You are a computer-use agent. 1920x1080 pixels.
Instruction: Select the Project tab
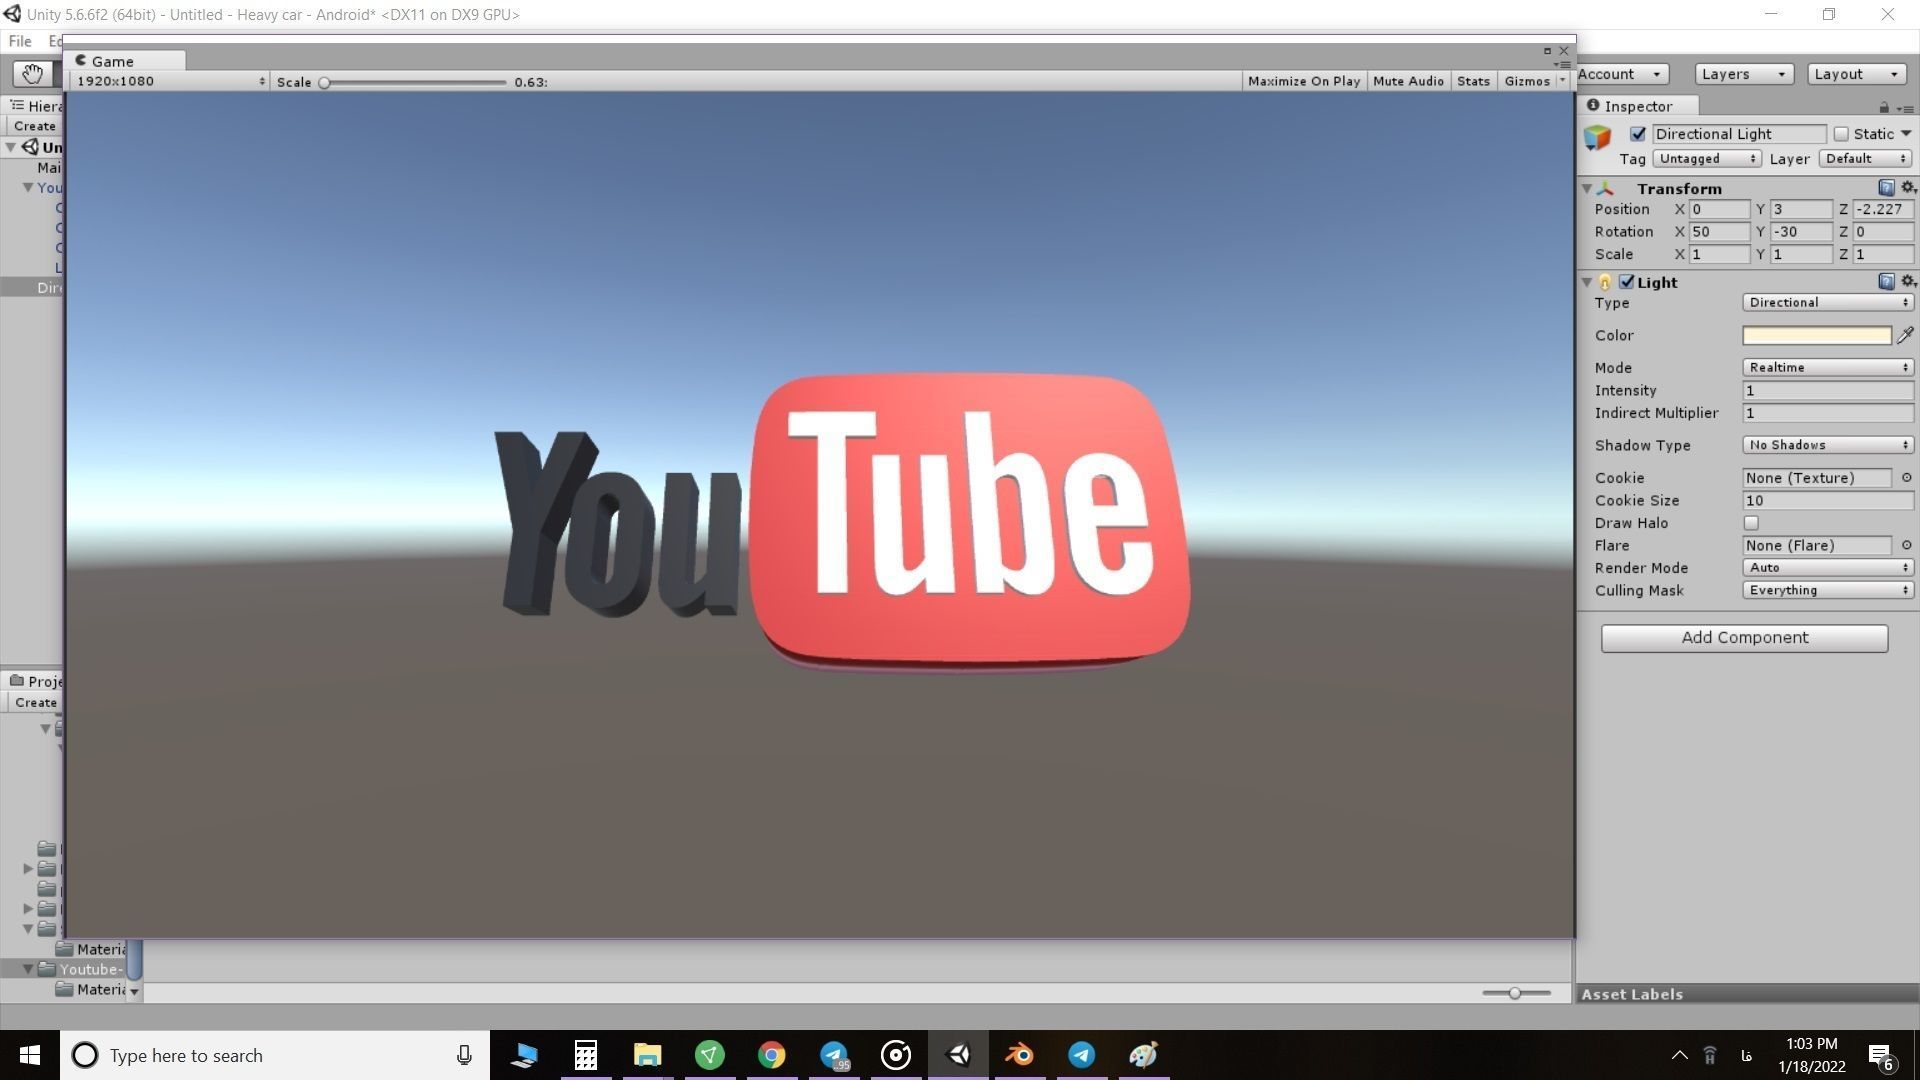34,681
